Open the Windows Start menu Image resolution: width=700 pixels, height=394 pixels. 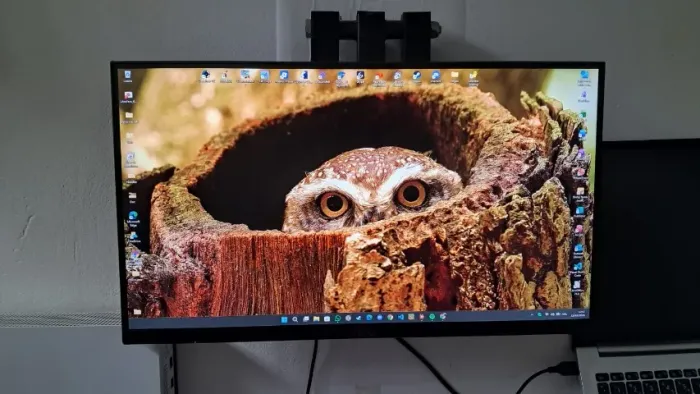point(284,319)
